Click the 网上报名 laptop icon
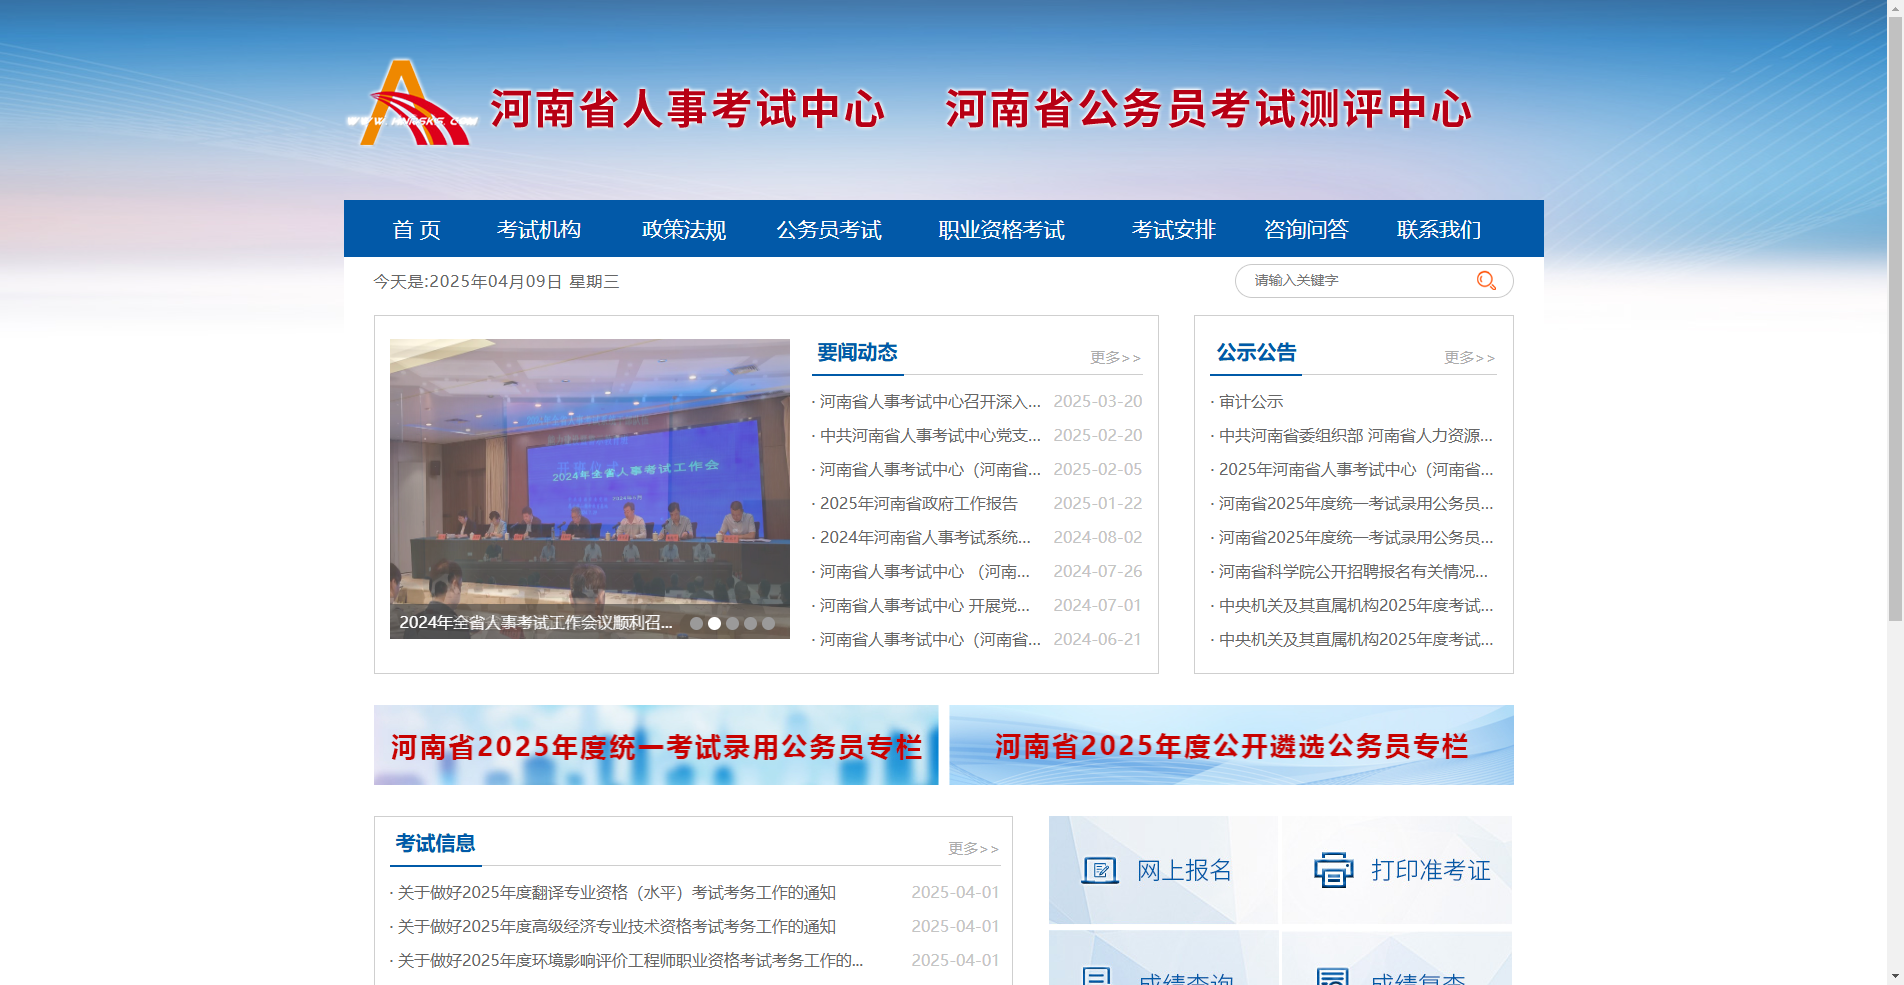Viewport: 1904px width, 985px height. [x=1100, y=870]
